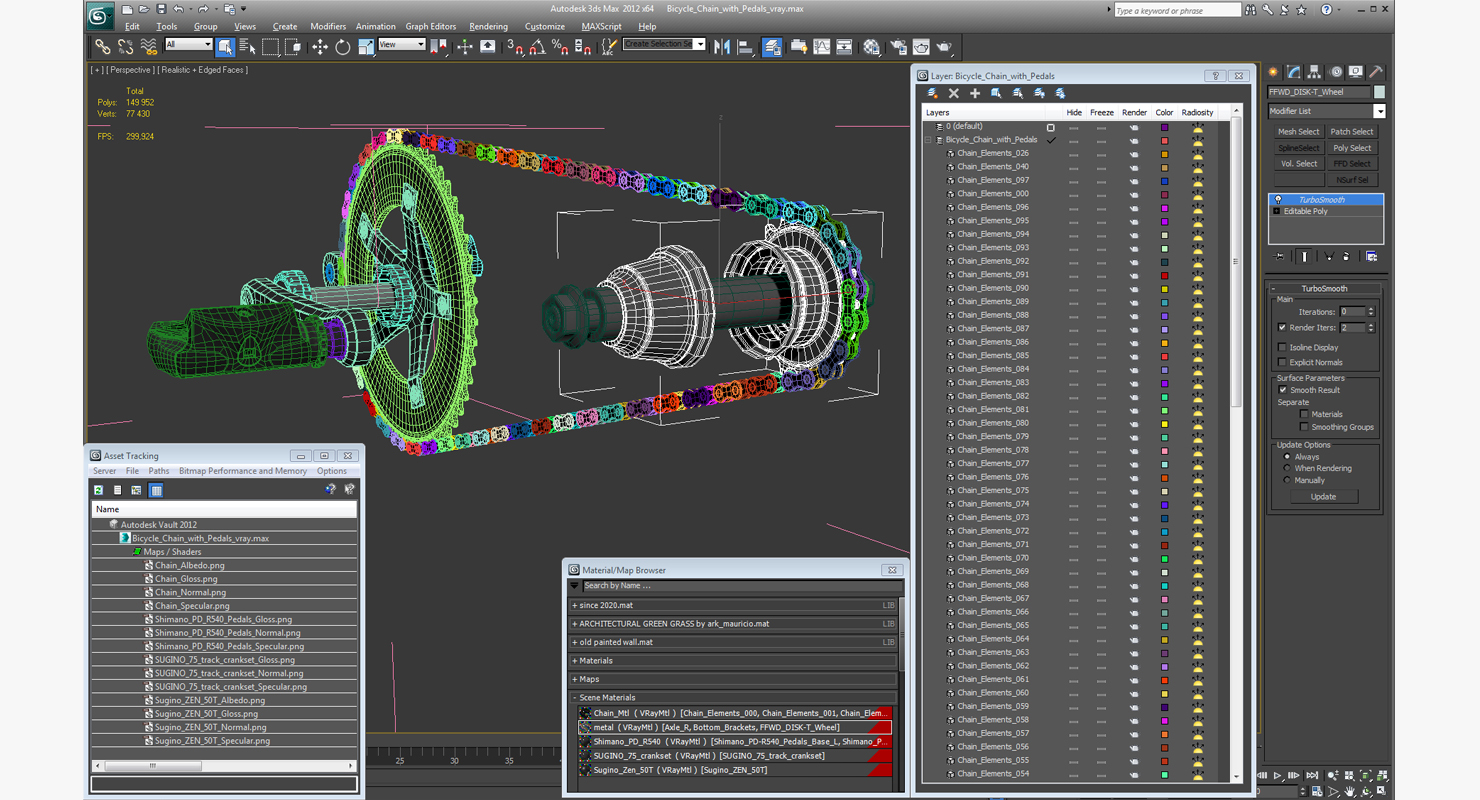
Task: Click the Poly Select button
Action: pyautogui.click(x=1352, y=148)
